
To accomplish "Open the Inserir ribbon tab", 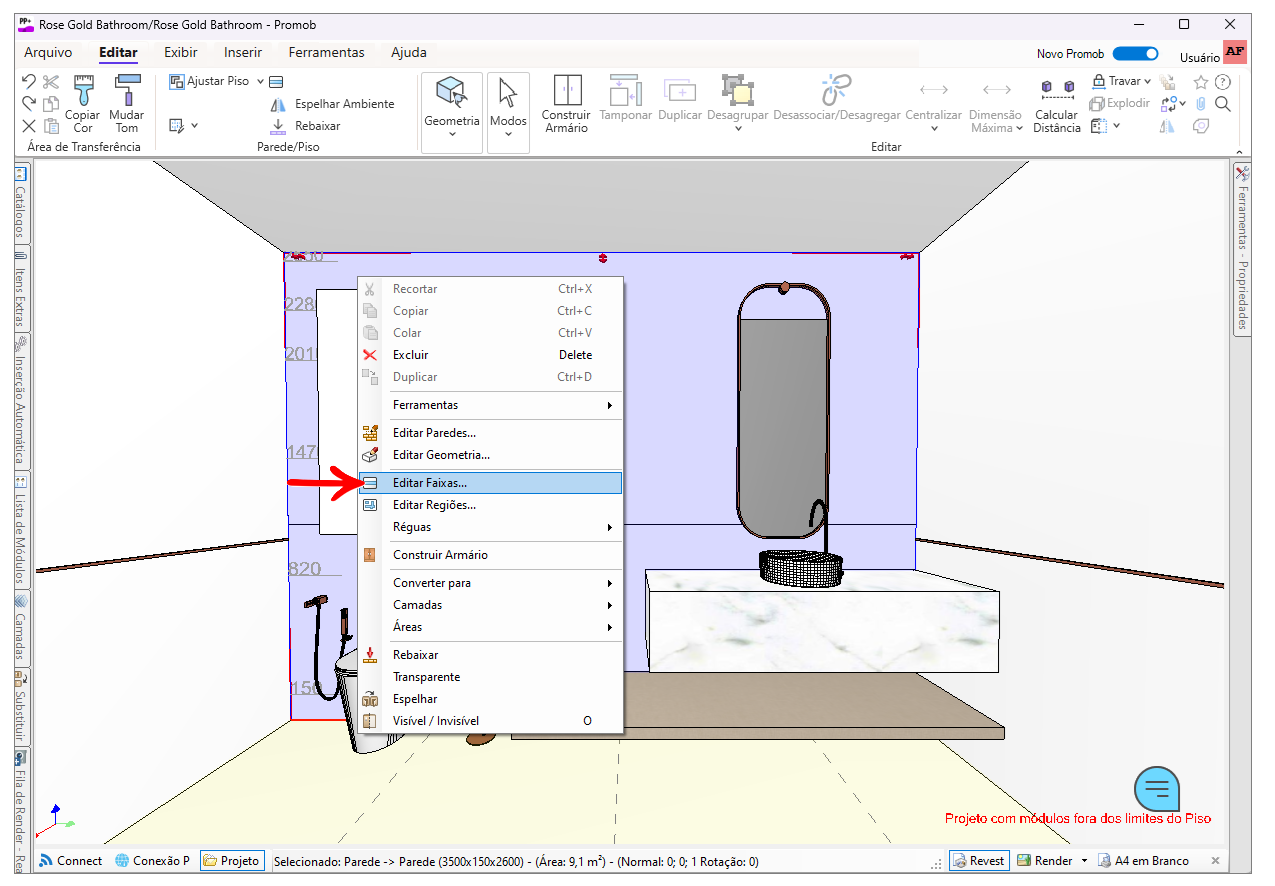I will coord(243,53).
